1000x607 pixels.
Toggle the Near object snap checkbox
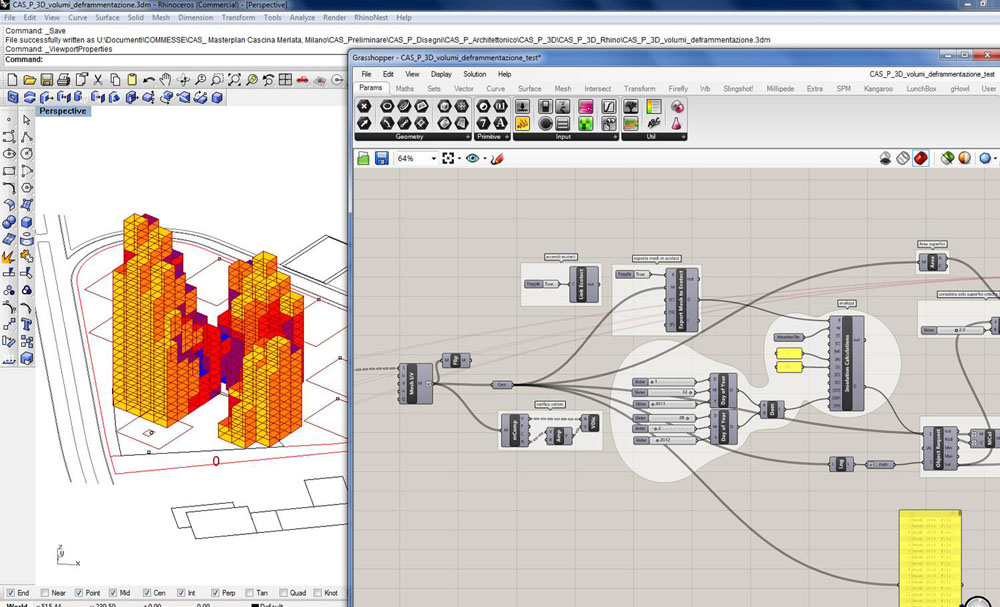coord(45,593)
